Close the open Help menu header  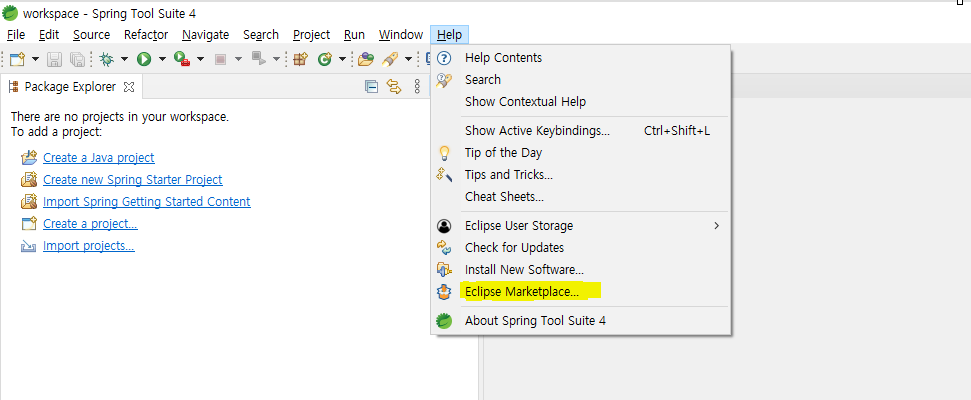pos(449,35)
